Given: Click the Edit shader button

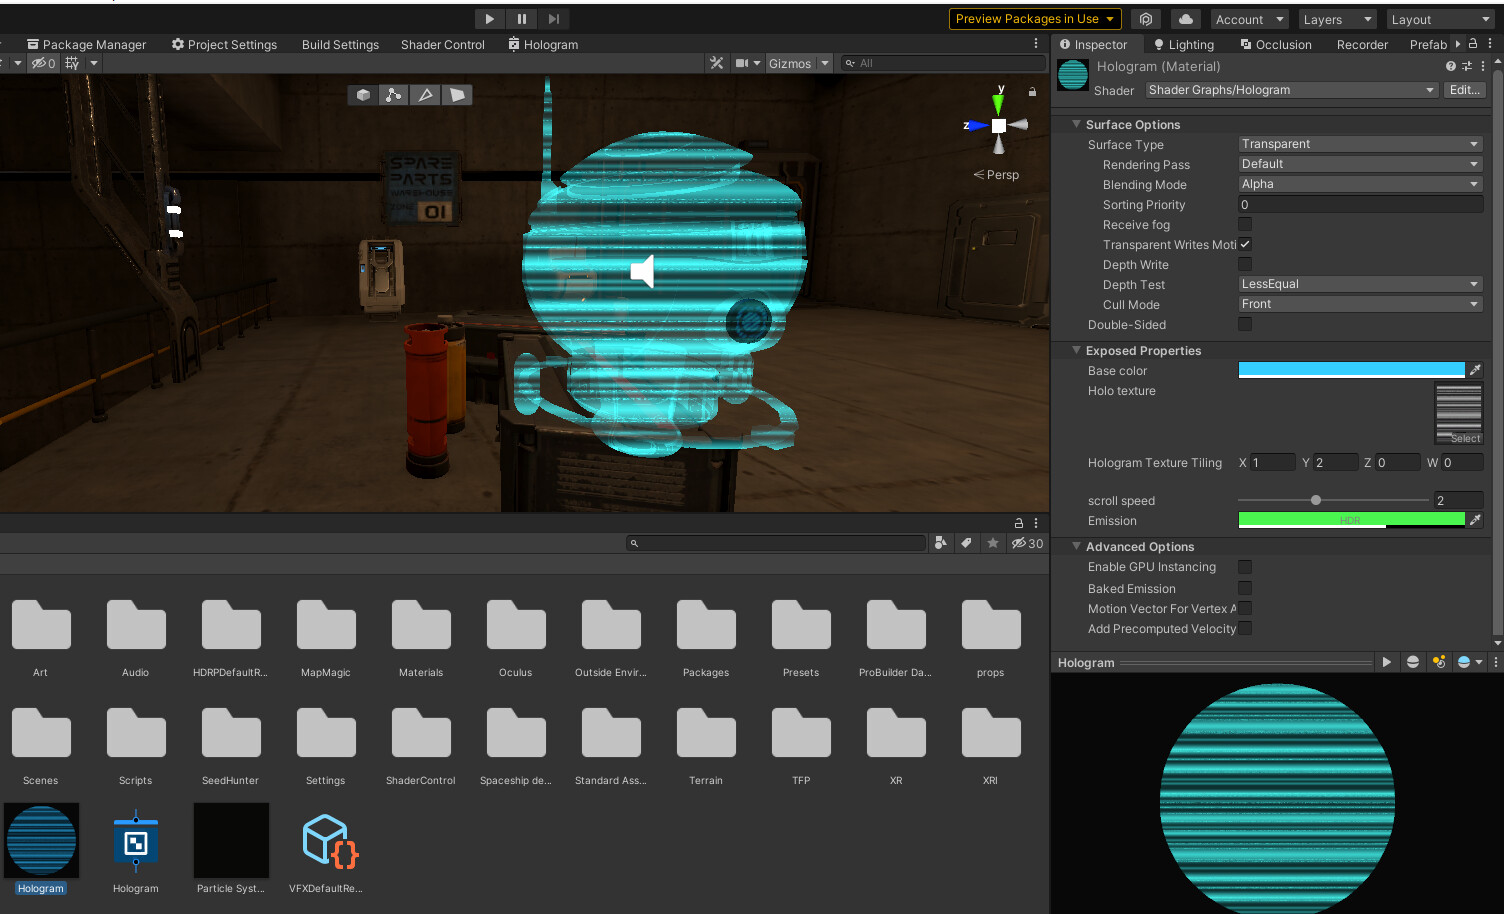Looking at the screenshot, I should pyautogui.click(x=1463, y=89).
